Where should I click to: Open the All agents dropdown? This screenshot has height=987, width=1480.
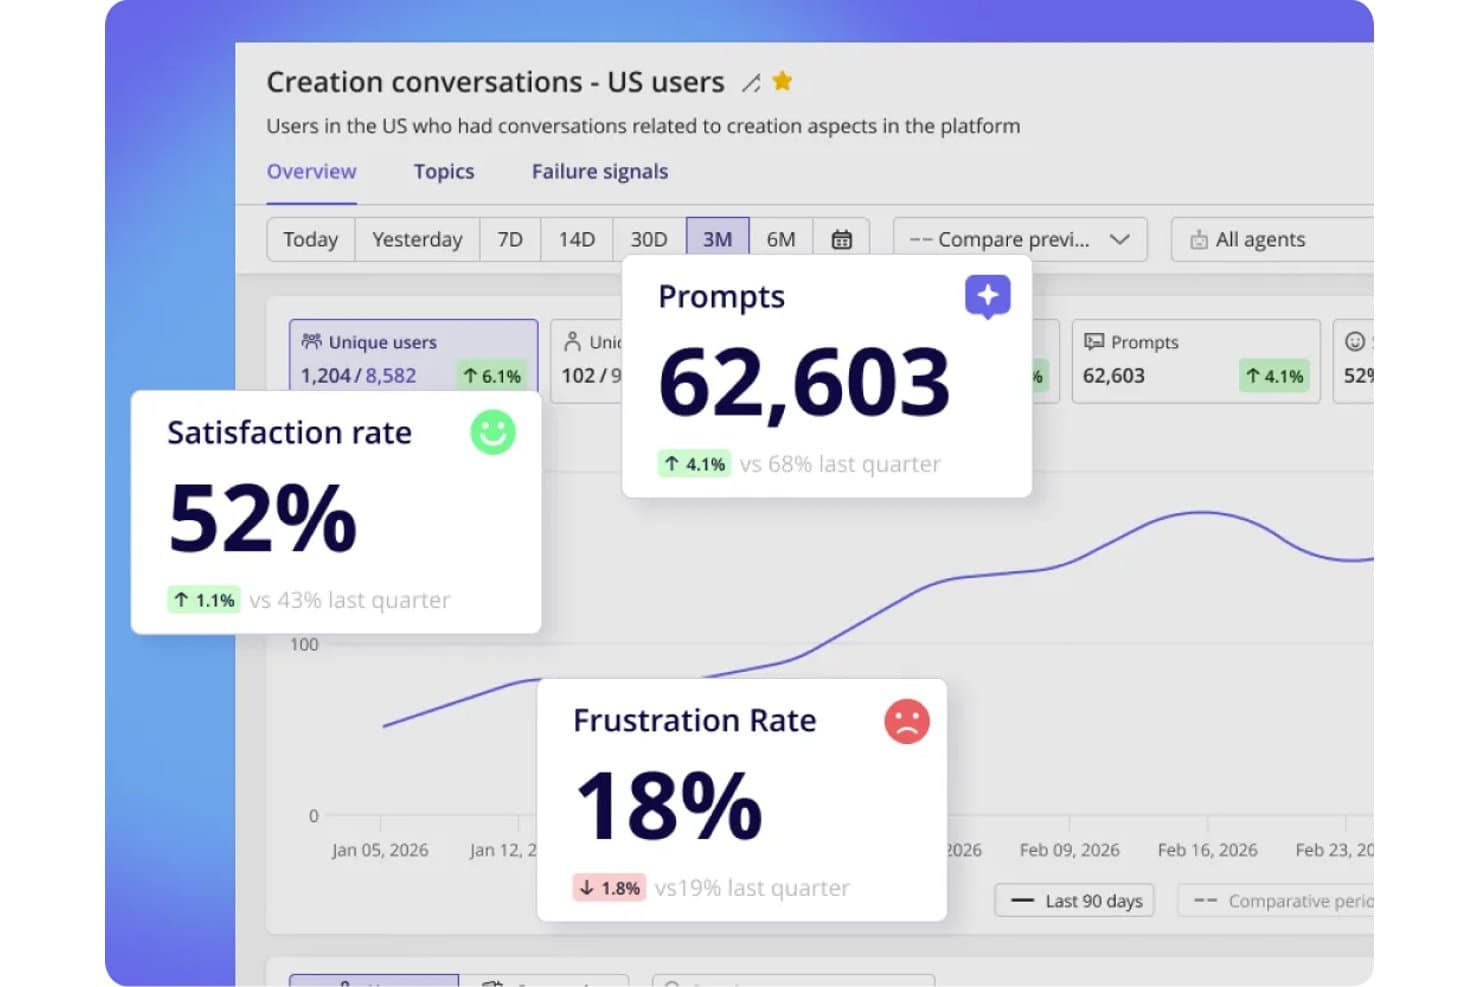(x=1272, y=239)
